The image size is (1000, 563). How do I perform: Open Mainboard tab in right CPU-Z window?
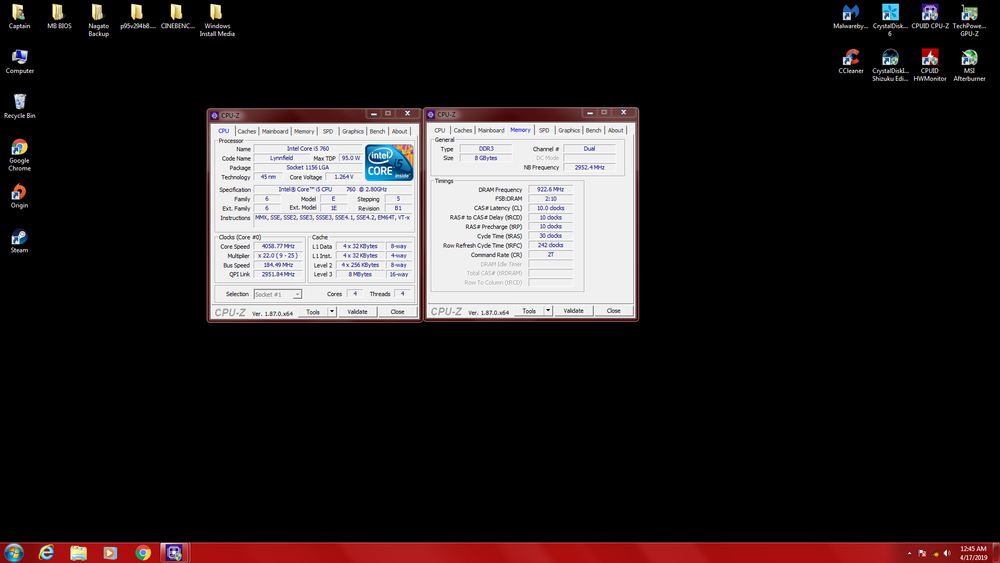point(491,130)
